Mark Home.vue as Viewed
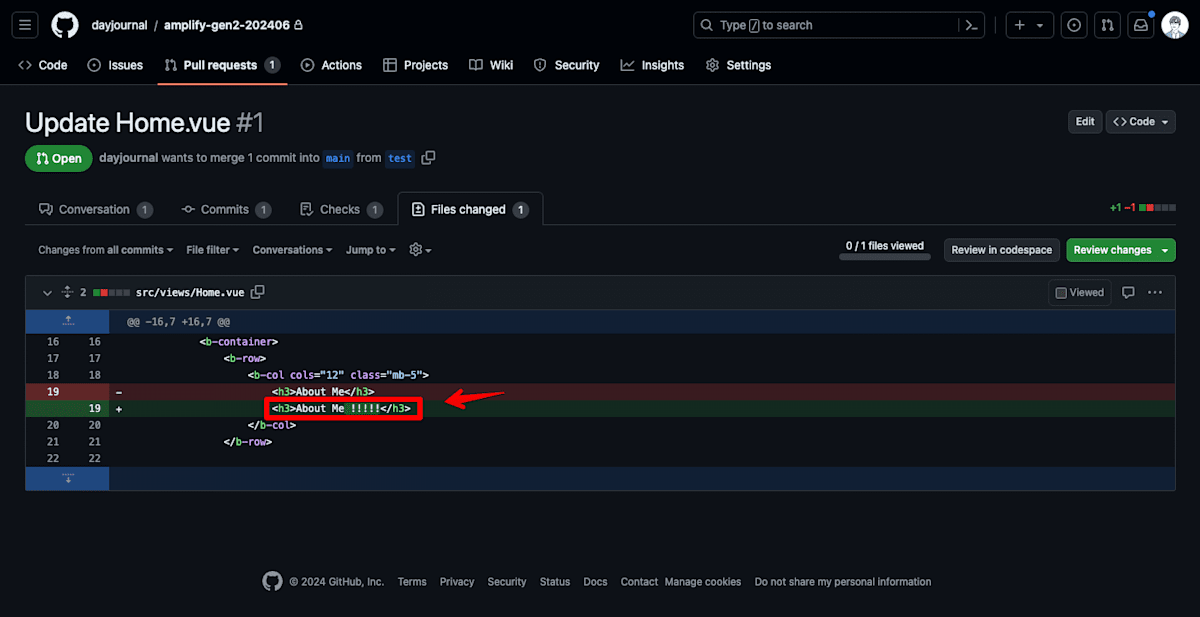This screenshot has height=617, width=1200. [1080, 292]
